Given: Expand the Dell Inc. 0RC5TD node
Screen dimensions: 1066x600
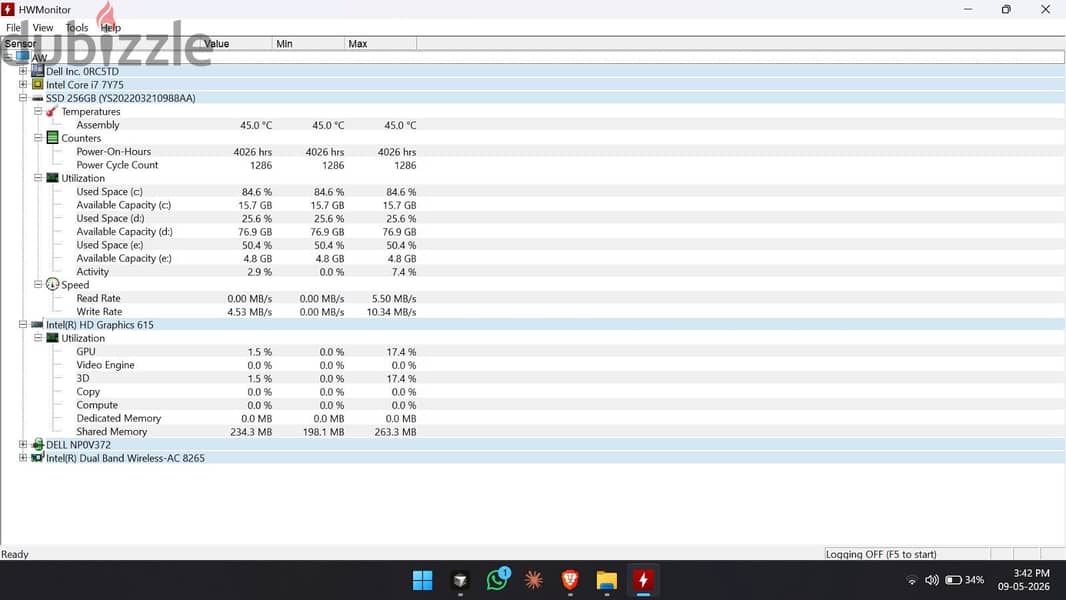Looking at the screenshot, I should tap(23, 71).
